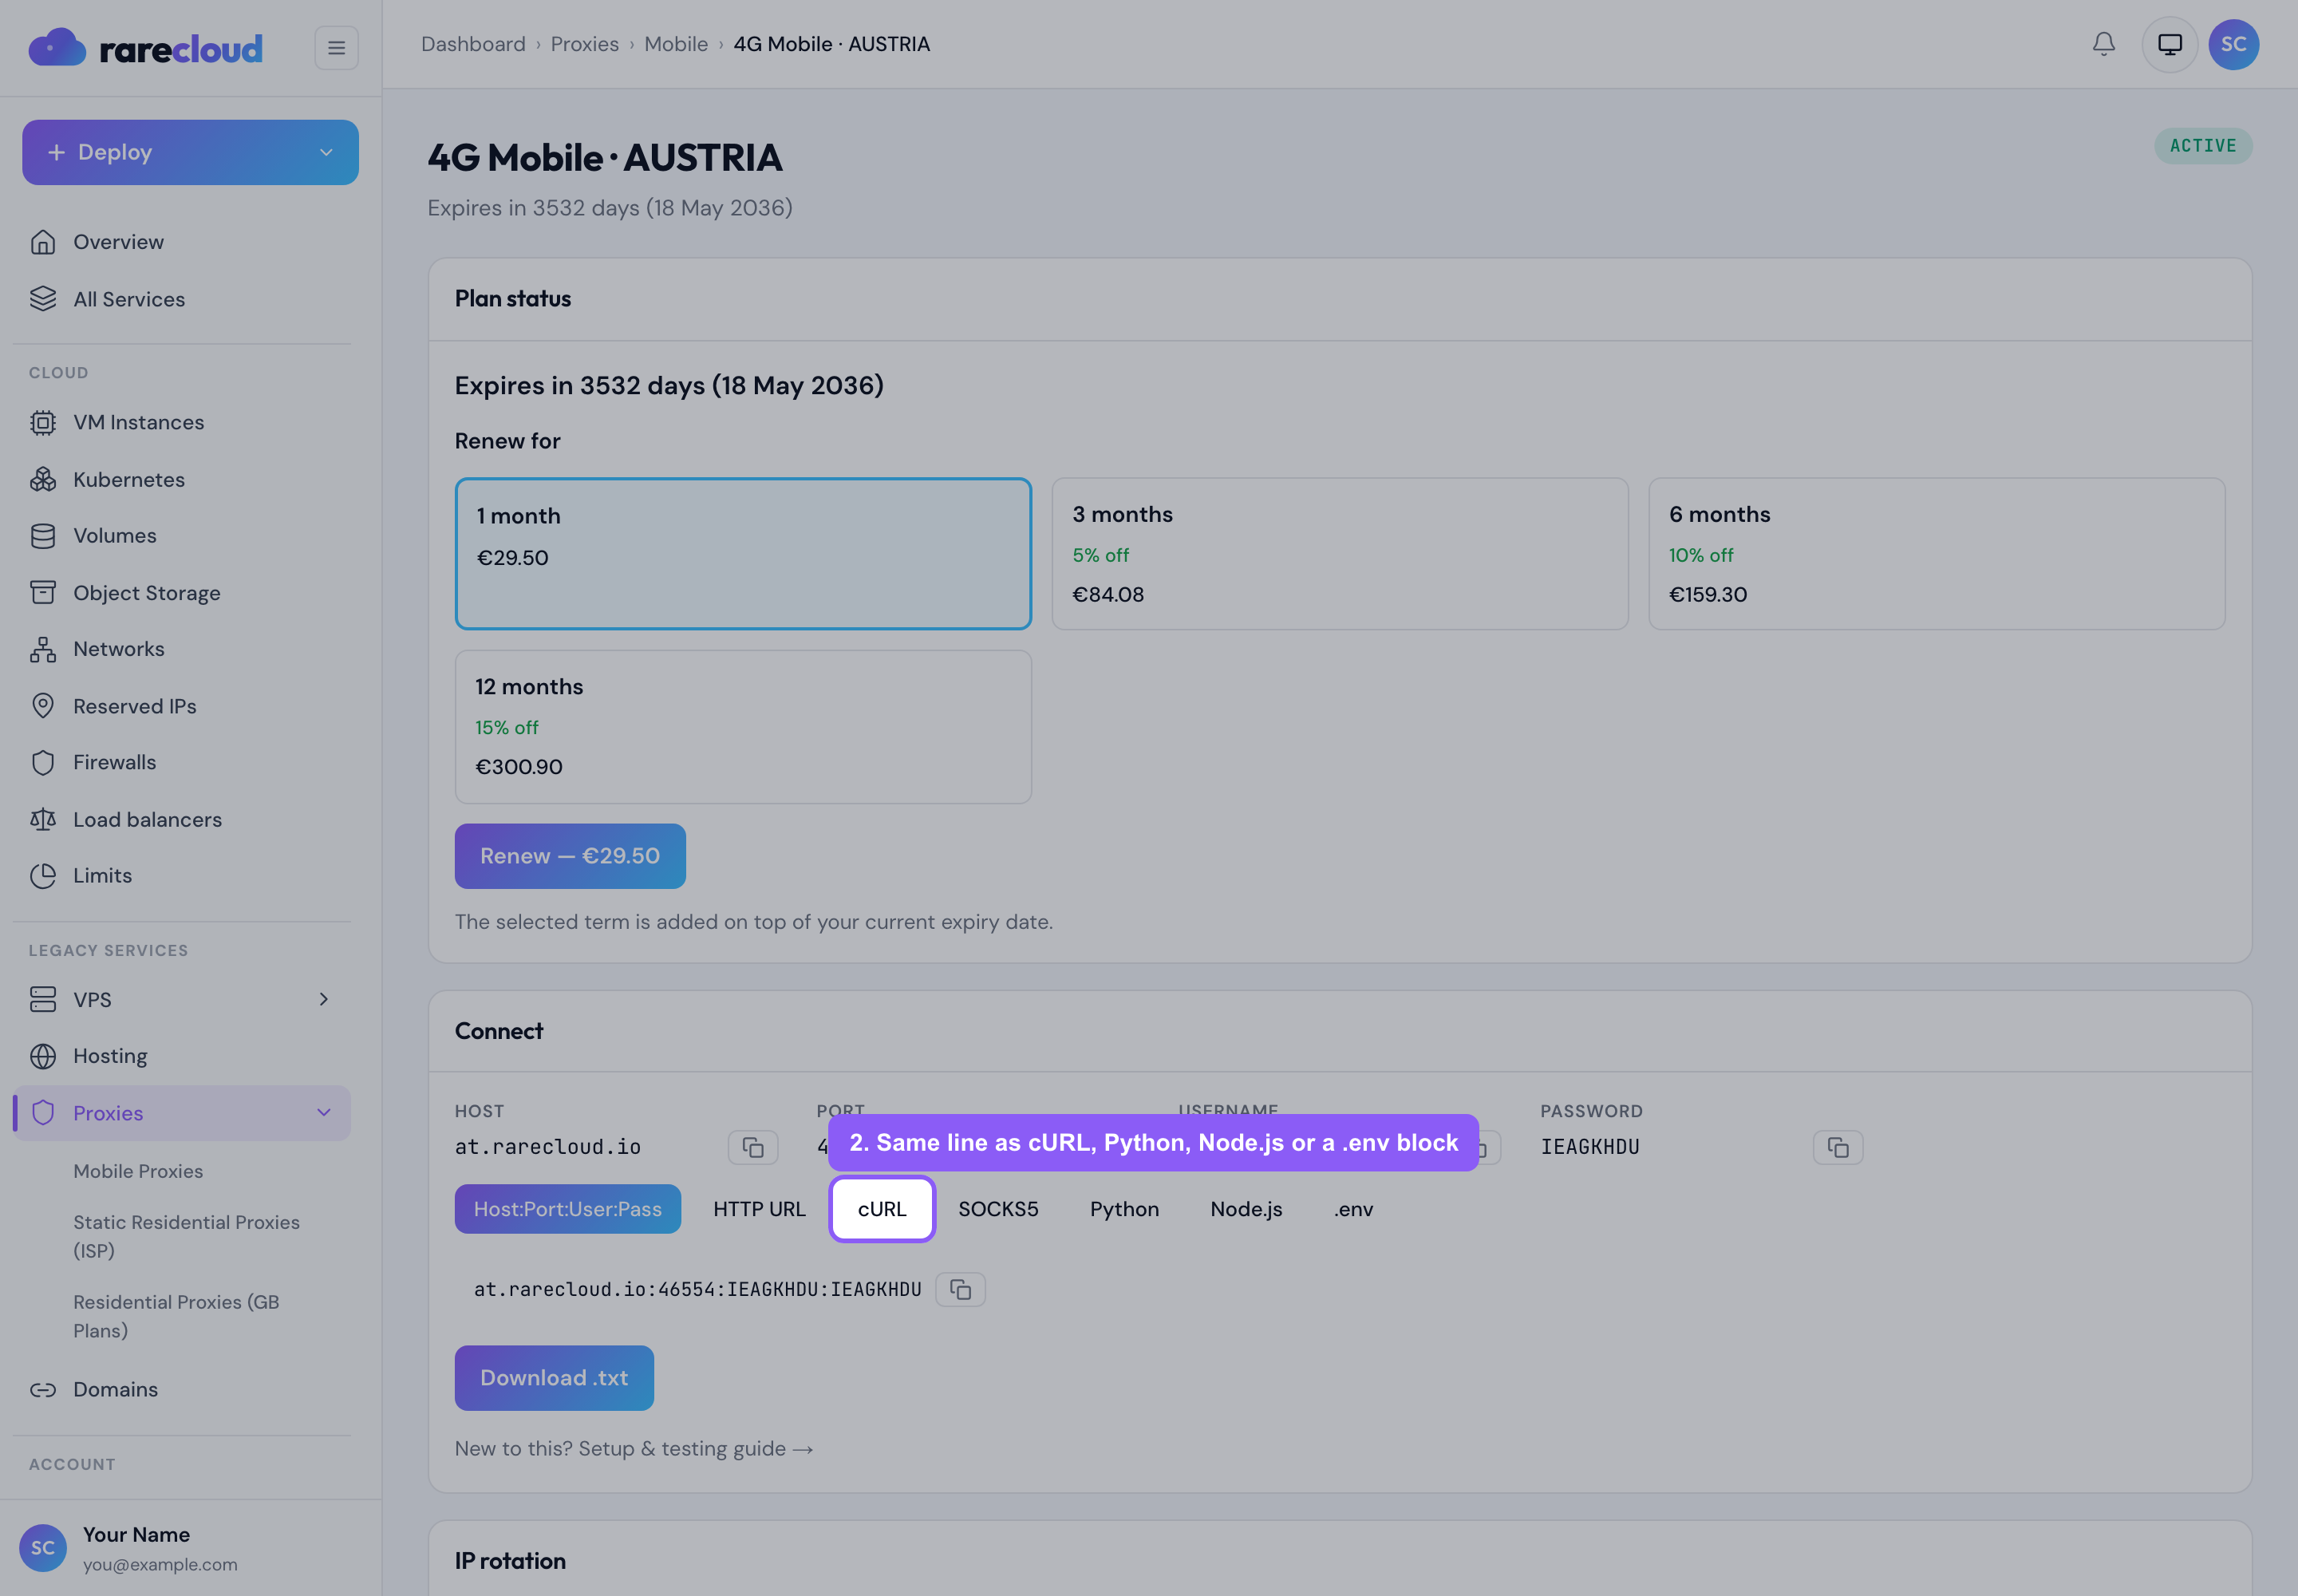Go to Proxies in the breadcrumb
Image resolution: width=2298 pixels, height=1596 pixels.
click(585, 44)
